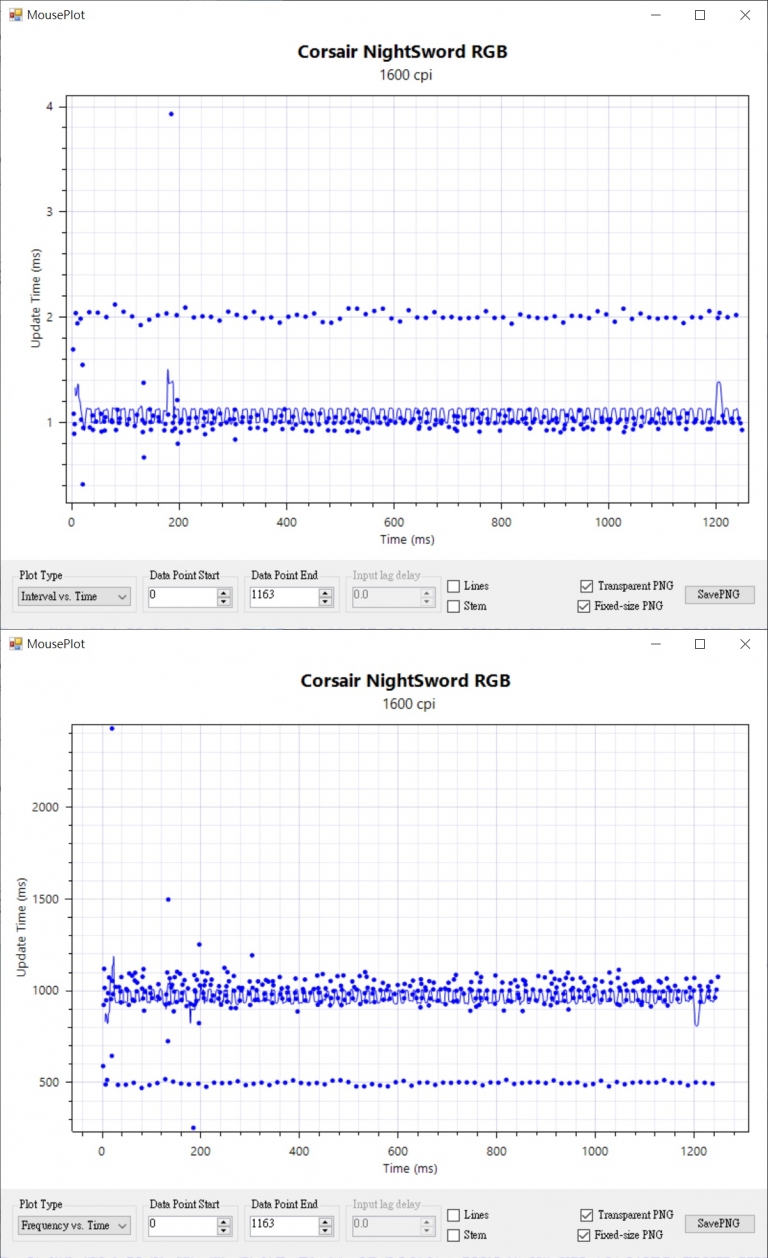768x1258 pixels.
Task: Increment Data Point End in top window
Action: tap(326, 592)
